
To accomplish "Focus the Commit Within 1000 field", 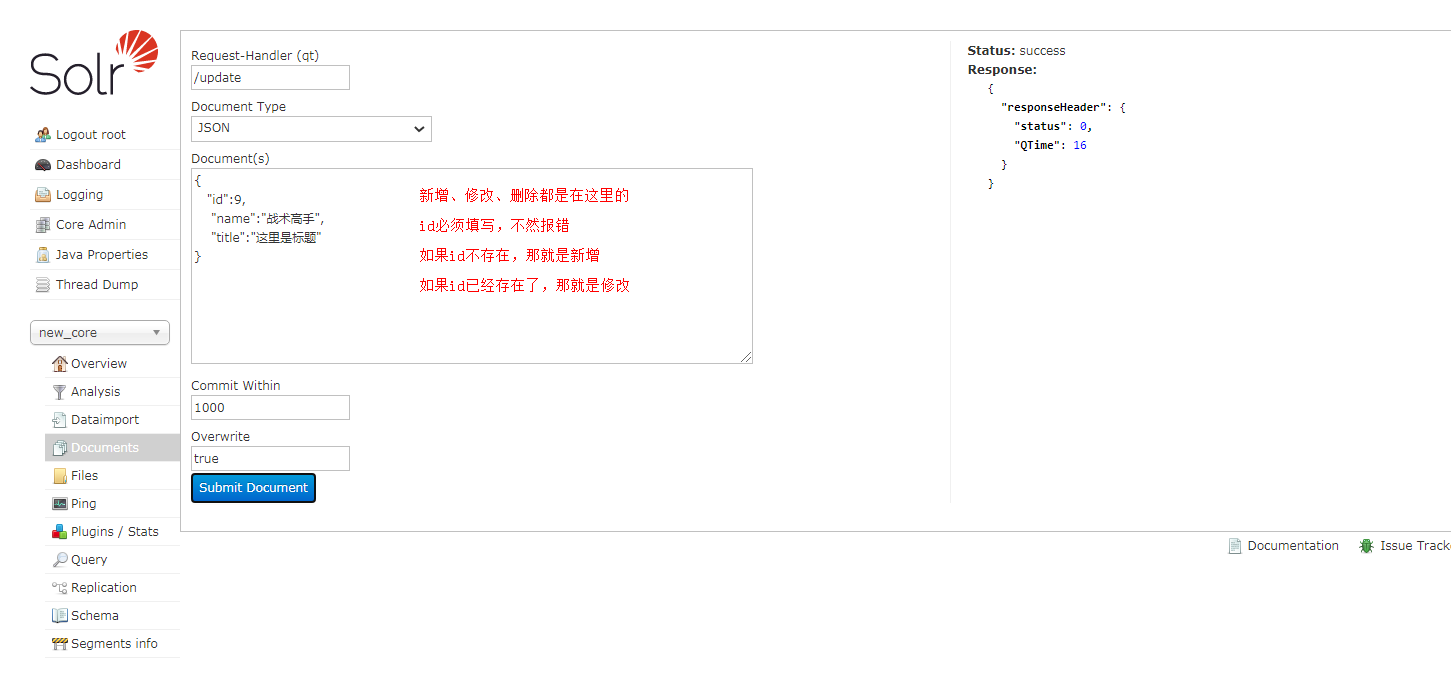I will tap(270, 407).
